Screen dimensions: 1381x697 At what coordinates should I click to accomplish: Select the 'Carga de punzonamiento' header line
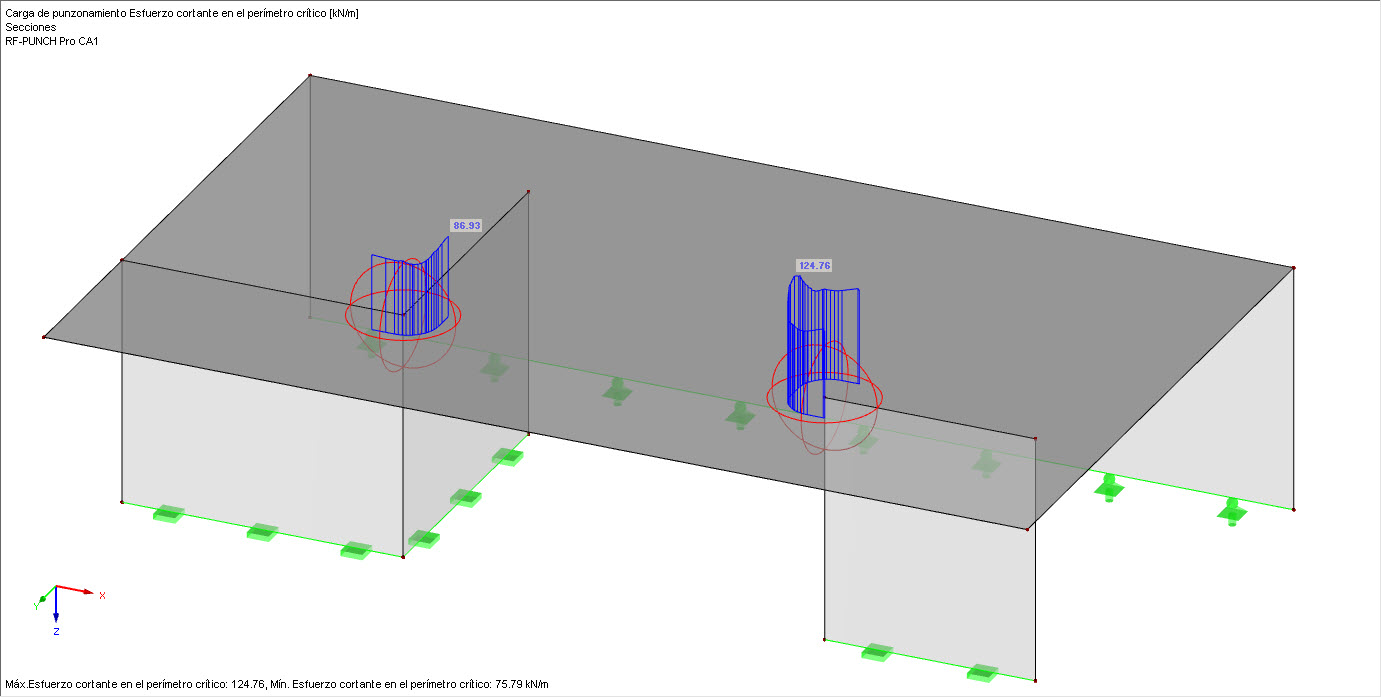point(182,12)
